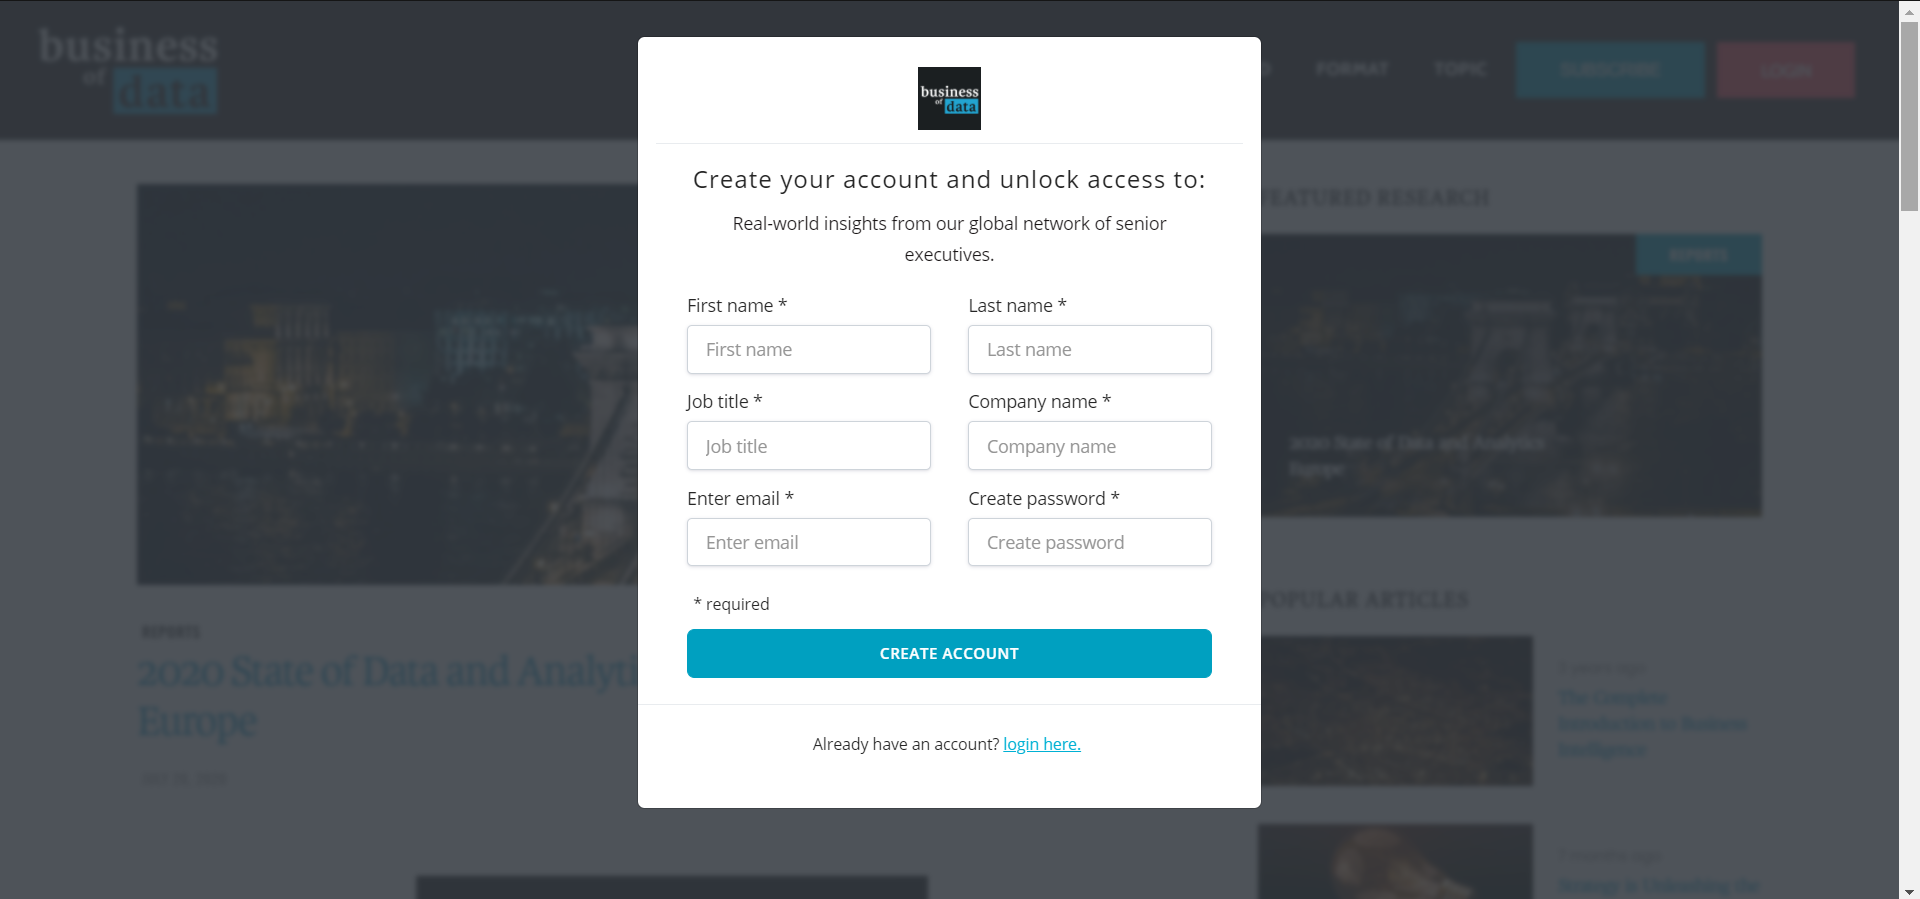The height and width of the screenshot is (899, 1920).
Task: Click the Business of Data modal logo
Action: point(949,98)
